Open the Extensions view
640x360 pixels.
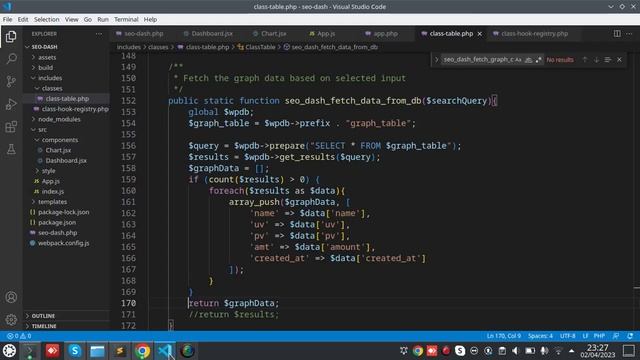pos(11,127)
